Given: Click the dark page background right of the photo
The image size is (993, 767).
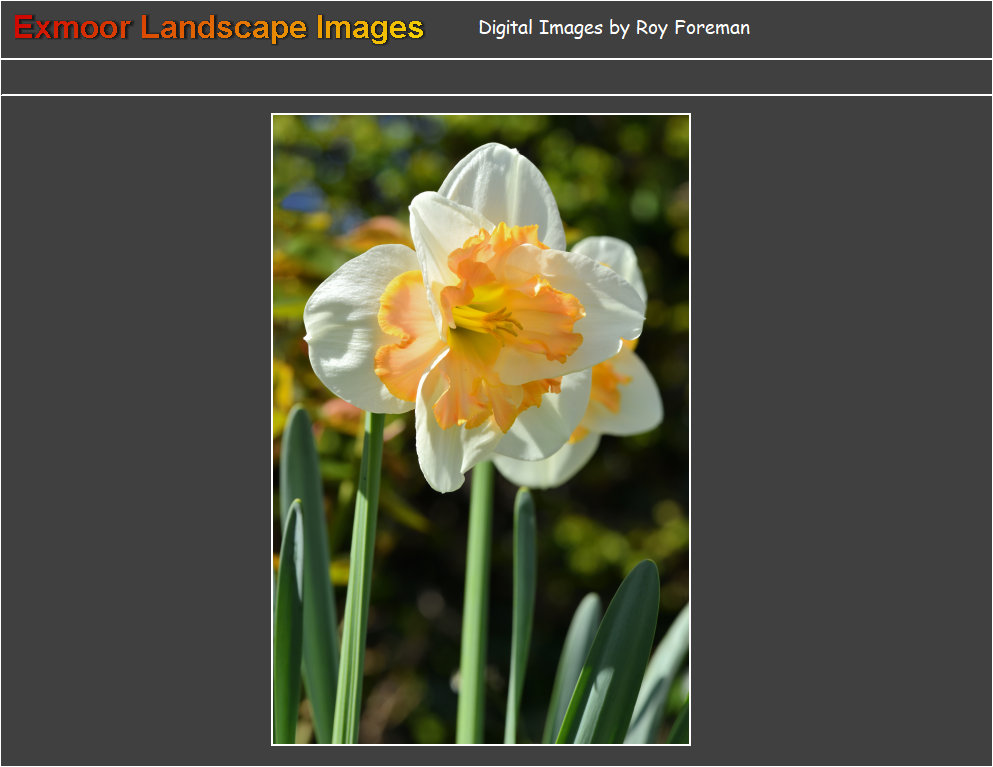Looking at the screenshot, I should click(x=840, y=430).
